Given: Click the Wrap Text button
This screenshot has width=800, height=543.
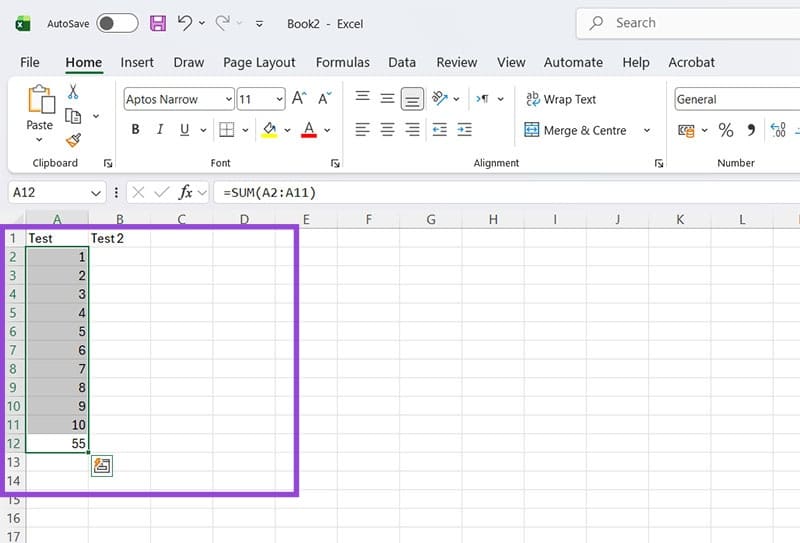Looking at the screenshot, I should [560, 99].
